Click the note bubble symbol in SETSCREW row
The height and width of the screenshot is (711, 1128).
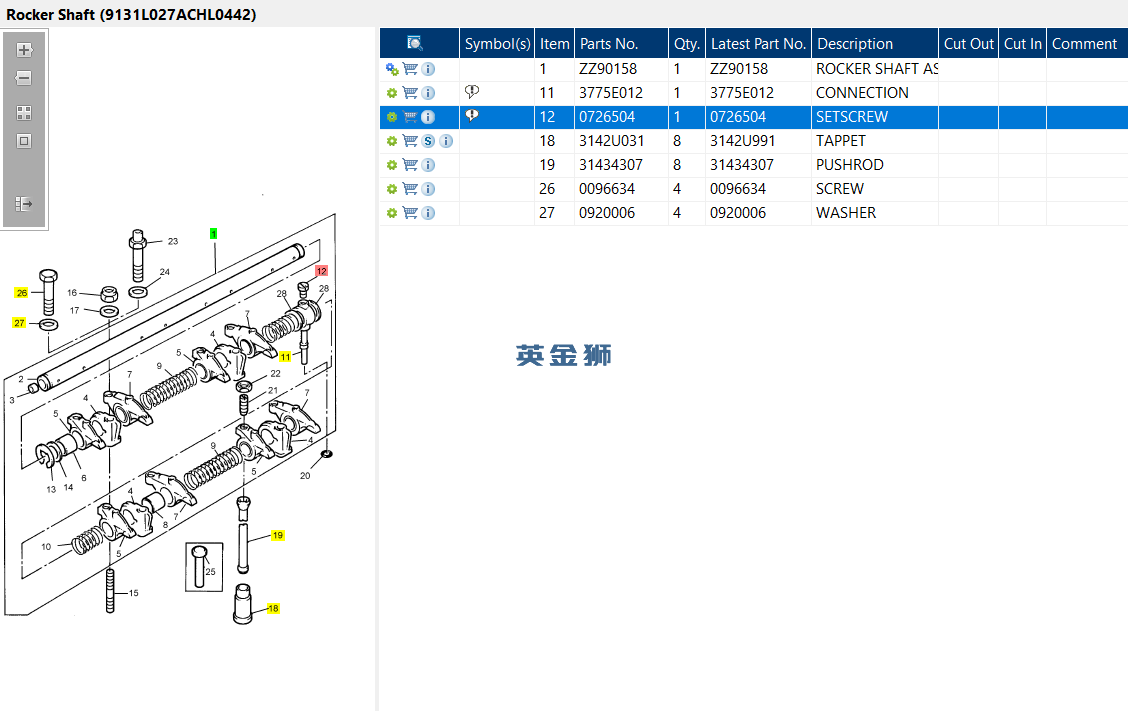point(472,115)
